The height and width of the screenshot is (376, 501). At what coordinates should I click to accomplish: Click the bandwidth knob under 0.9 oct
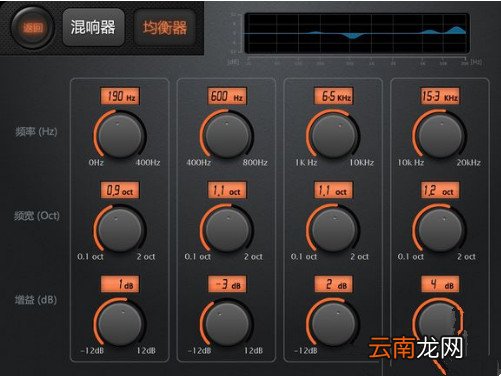pyautogui.click(x=120, y=230)
